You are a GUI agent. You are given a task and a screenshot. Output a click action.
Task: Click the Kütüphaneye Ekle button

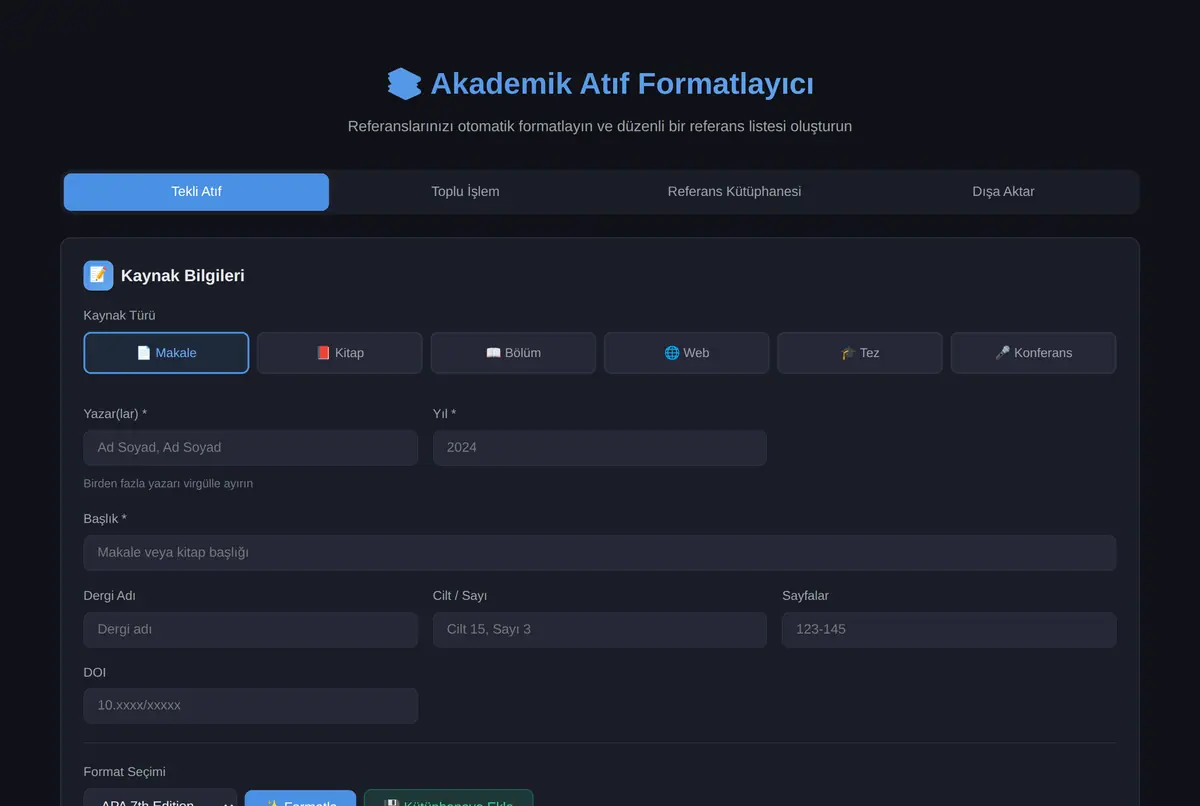449,799
